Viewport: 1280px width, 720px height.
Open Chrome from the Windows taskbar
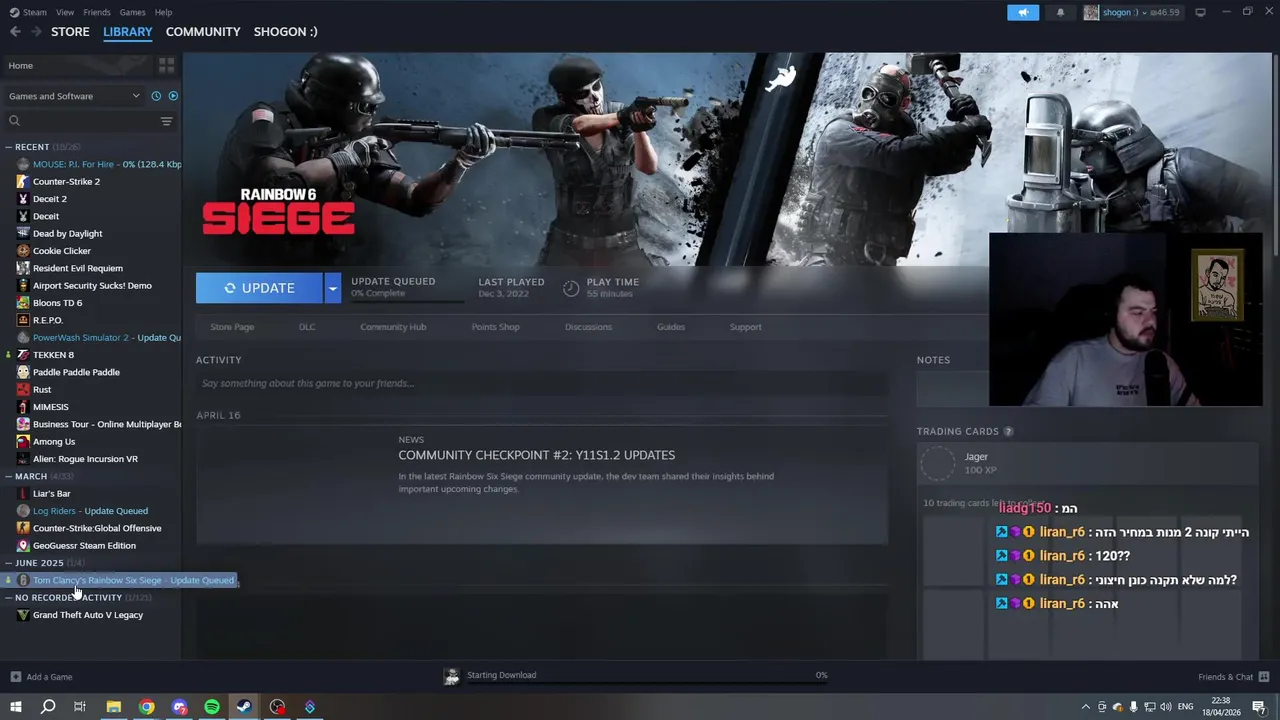(x=147, y=707)
